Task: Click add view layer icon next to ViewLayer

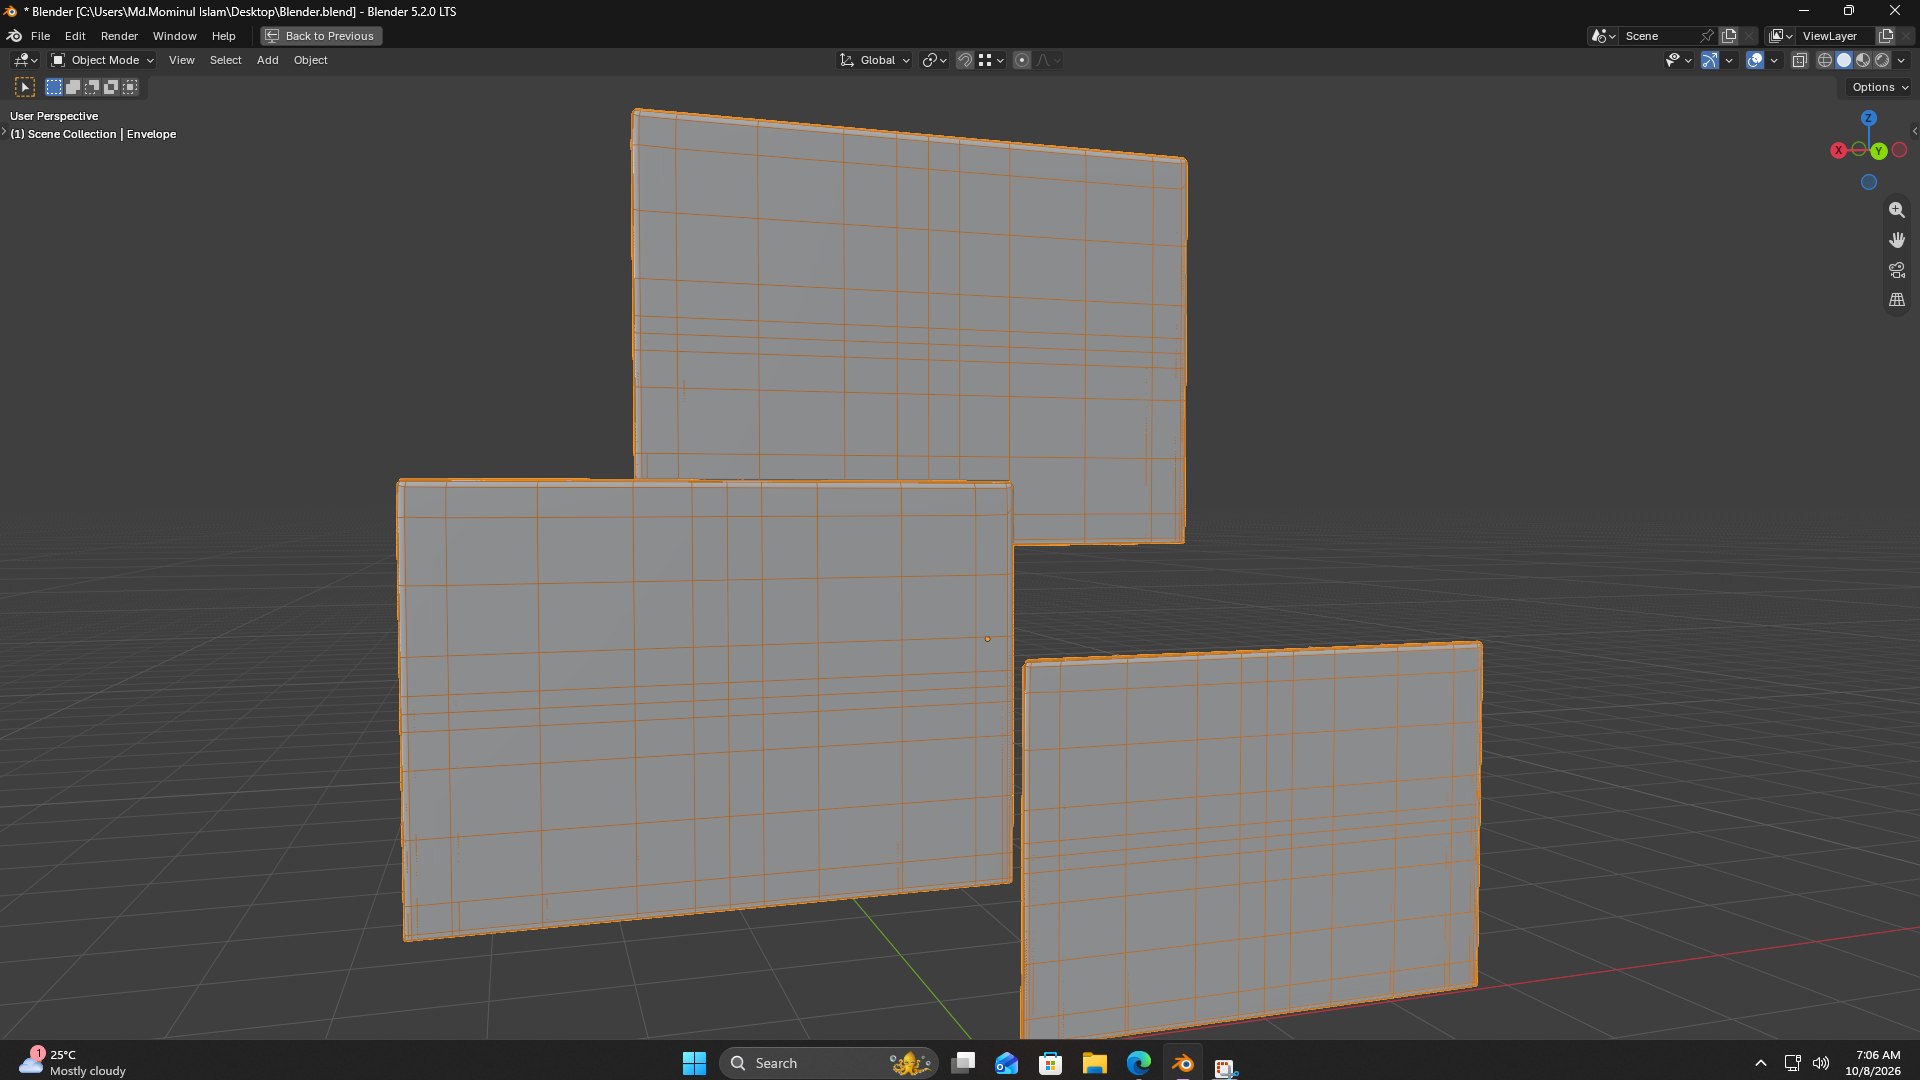Action: tap(1886, 36)
